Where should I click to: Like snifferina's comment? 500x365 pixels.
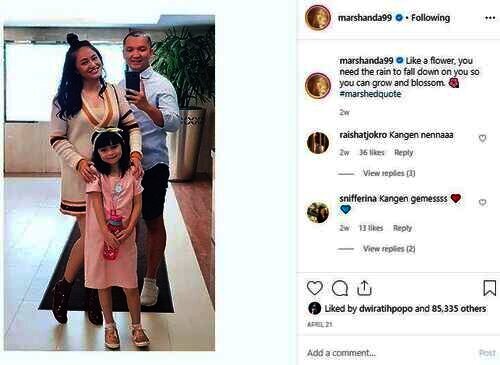coord(482,202)
